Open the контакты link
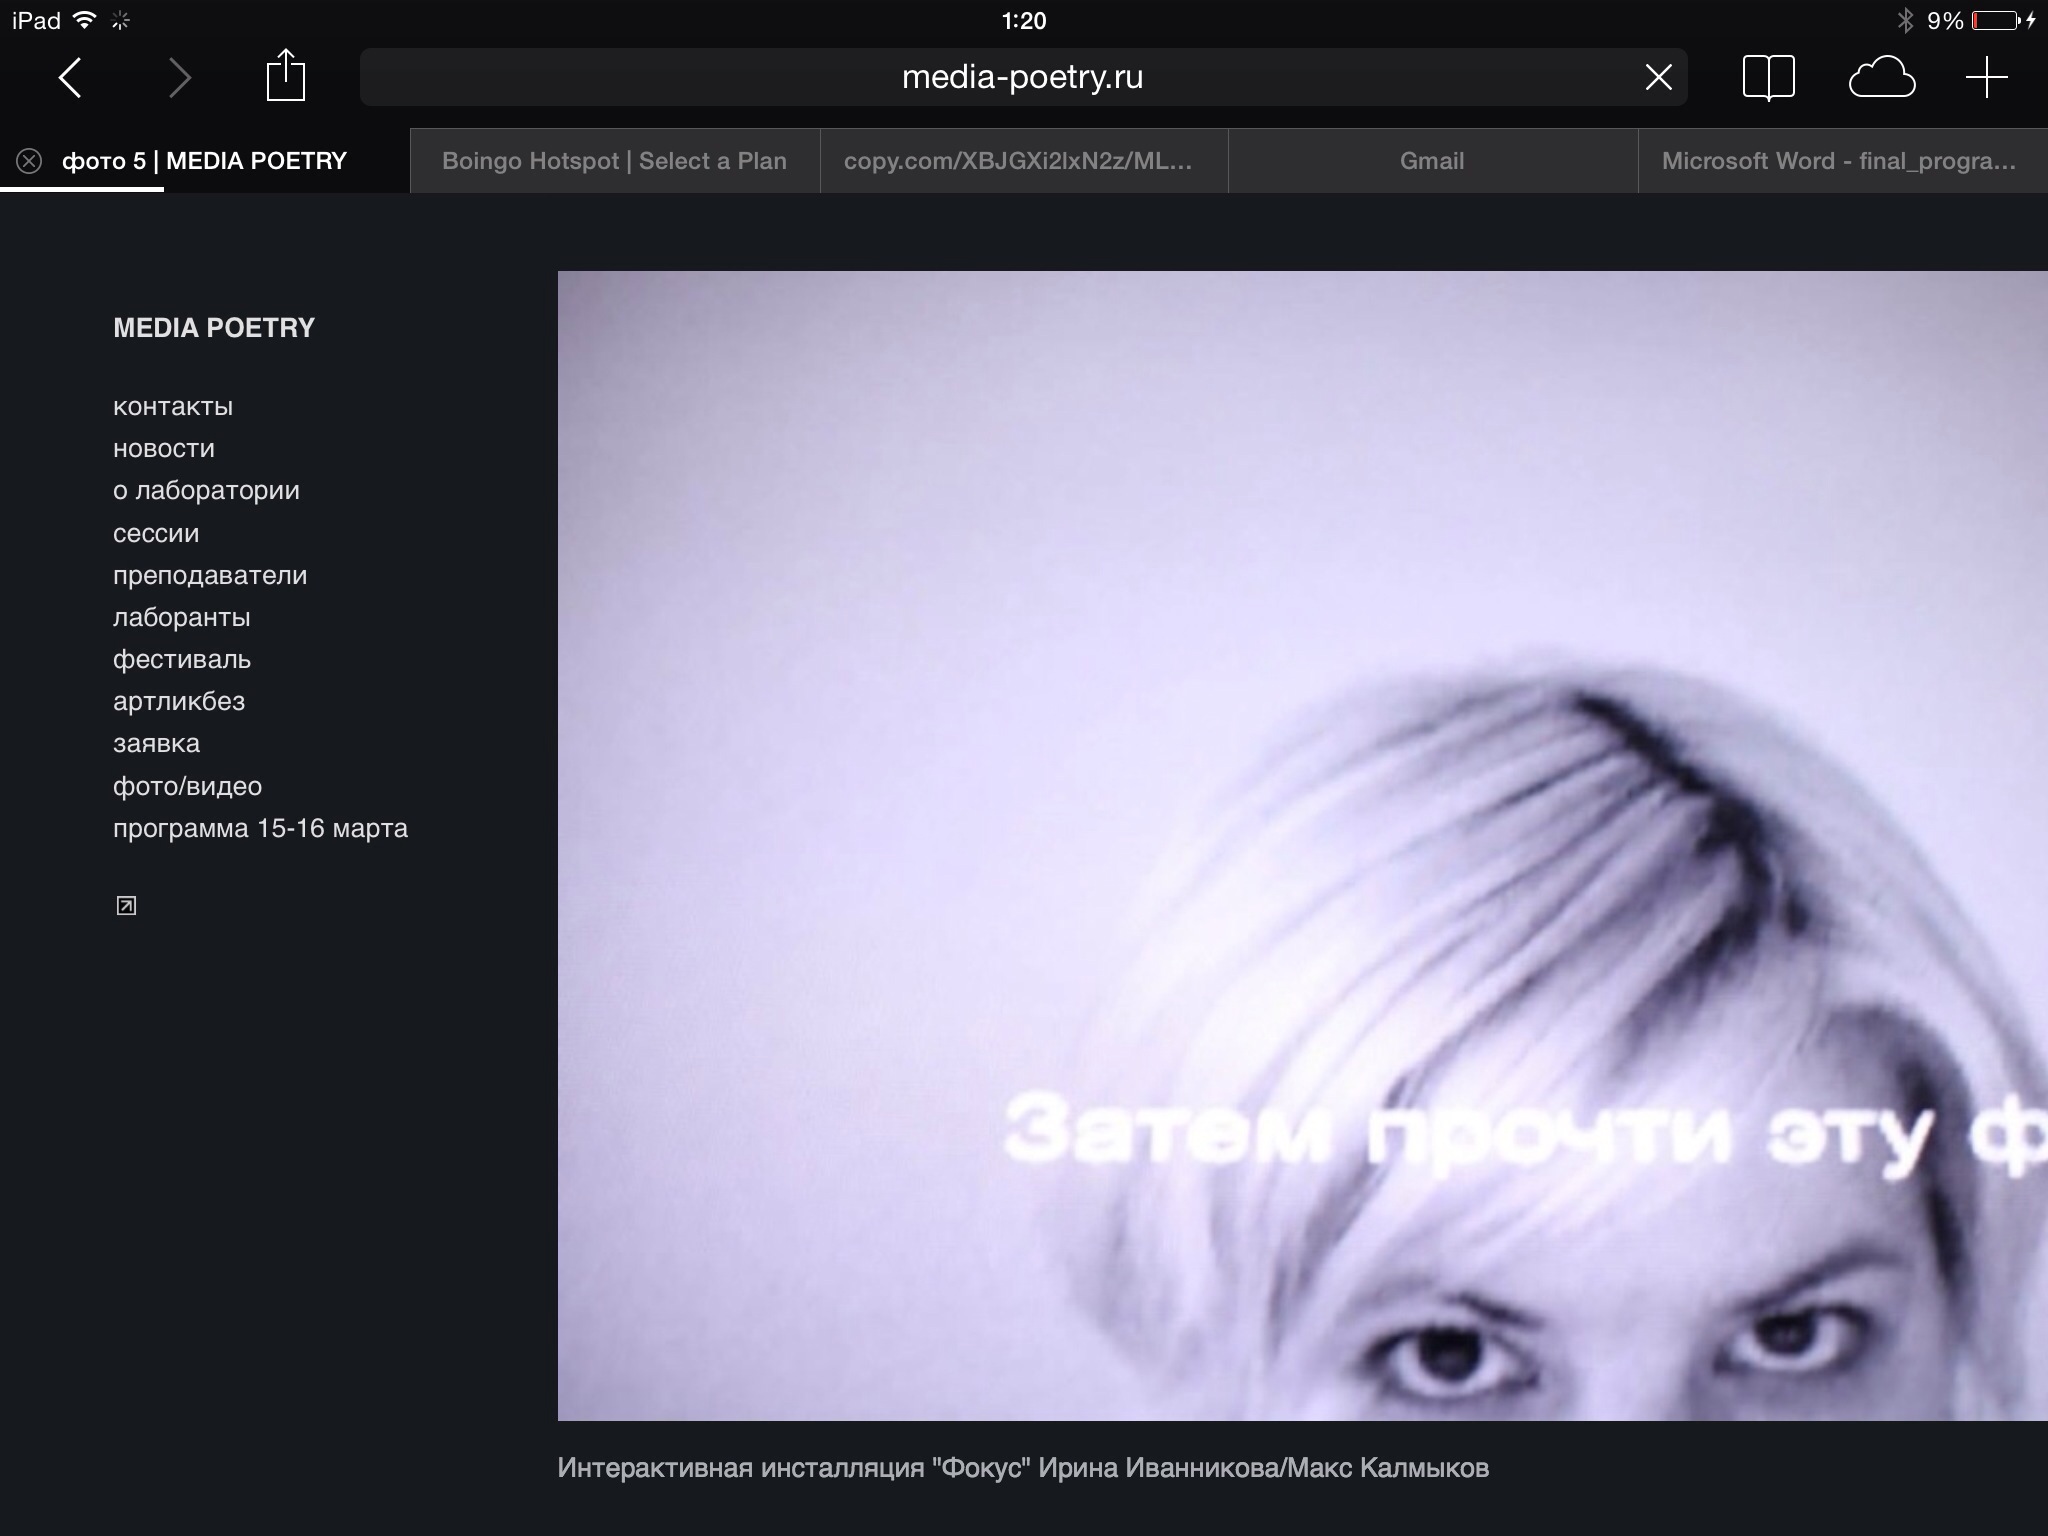This screenshot has width=2048, height=1536. pos(173,407)
